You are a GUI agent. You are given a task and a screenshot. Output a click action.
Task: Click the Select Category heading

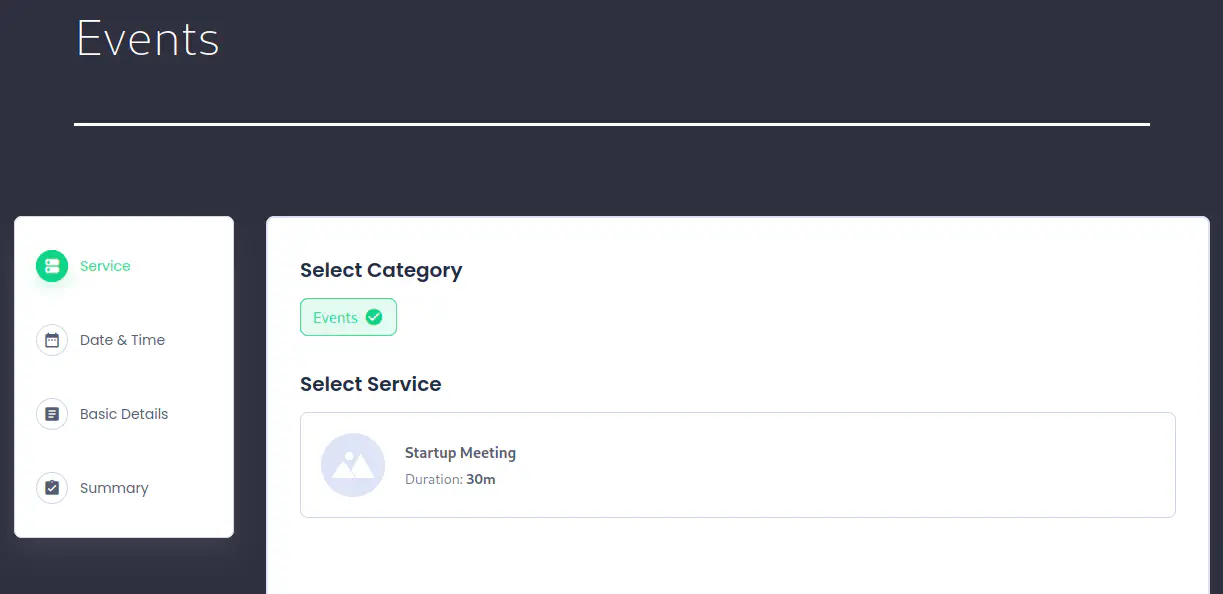click(x=381, y=270)
